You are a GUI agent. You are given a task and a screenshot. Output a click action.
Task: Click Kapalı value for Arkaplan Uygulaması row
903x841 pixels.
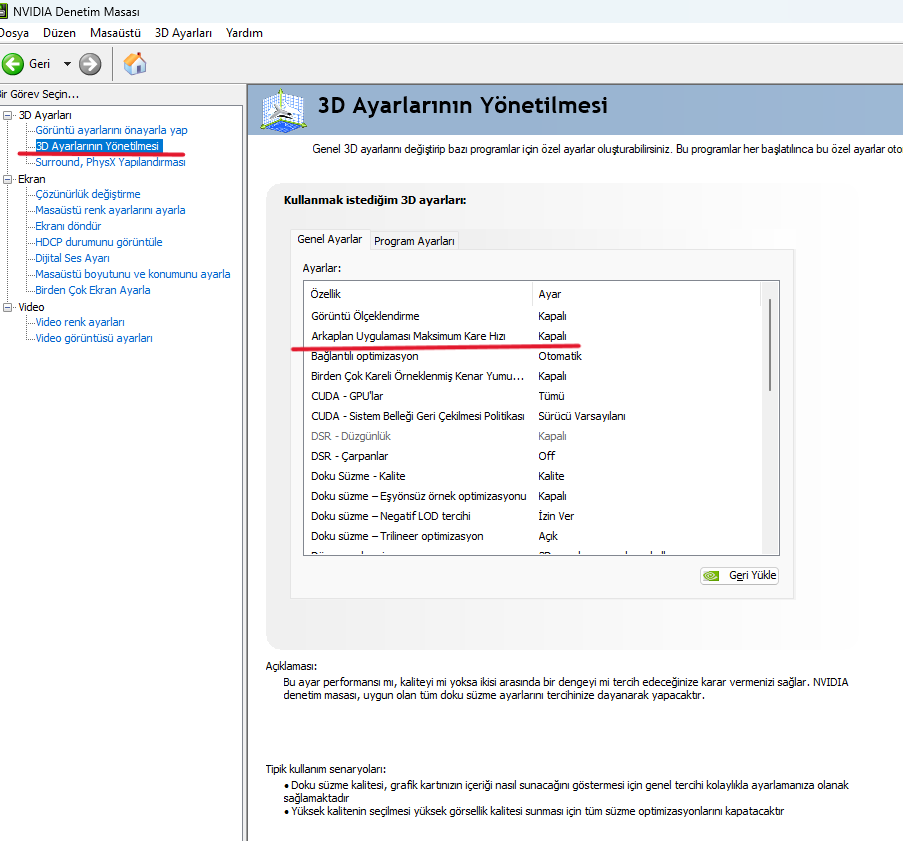point(552,336)
